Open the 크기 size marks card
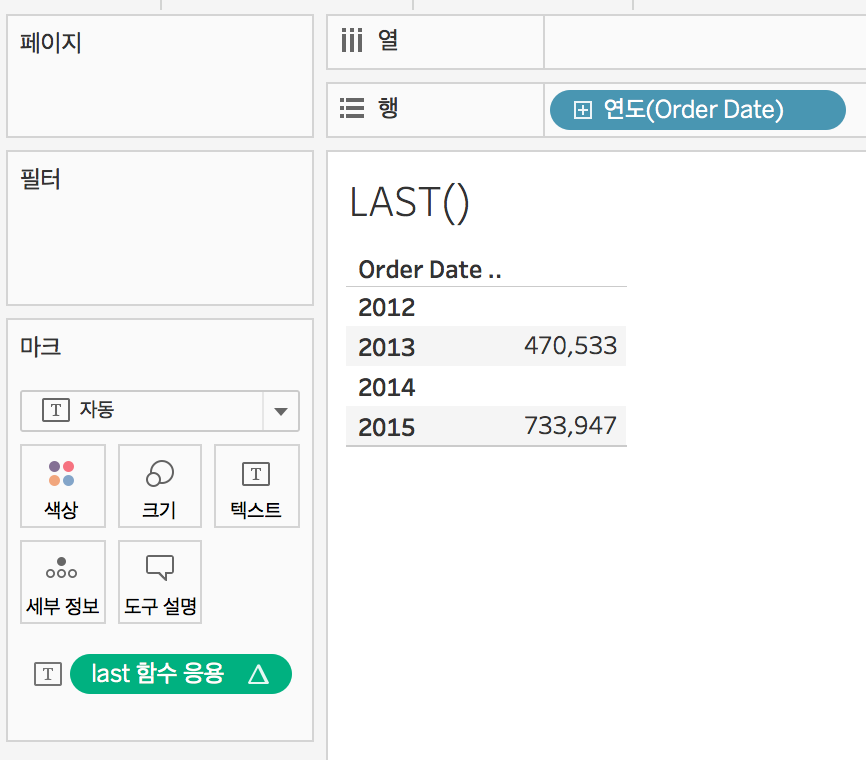Image resolution: width=866 pixels, height=760 pixels. click(160, 486)
